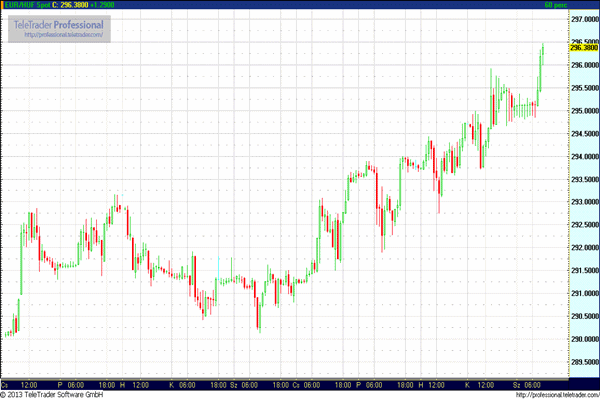Click the 293.5000 price axis level
600x400 pixels.
coord(583,179)
